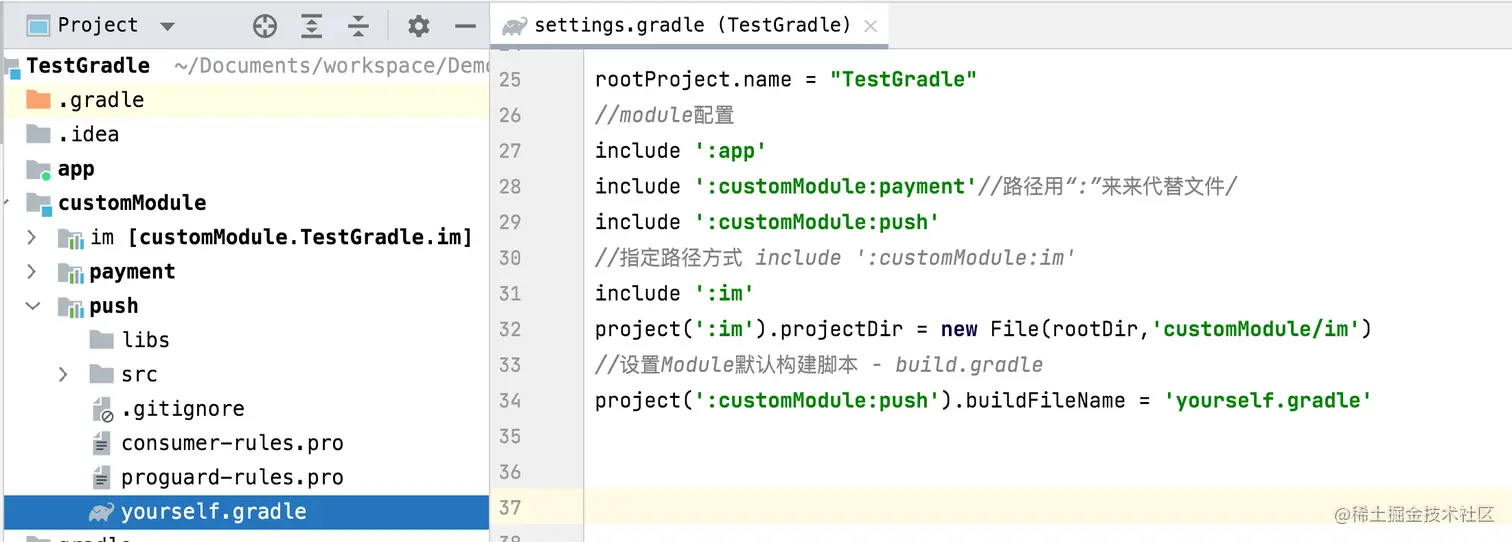
Task: Select the .idea folder
Action: (88, 134)
